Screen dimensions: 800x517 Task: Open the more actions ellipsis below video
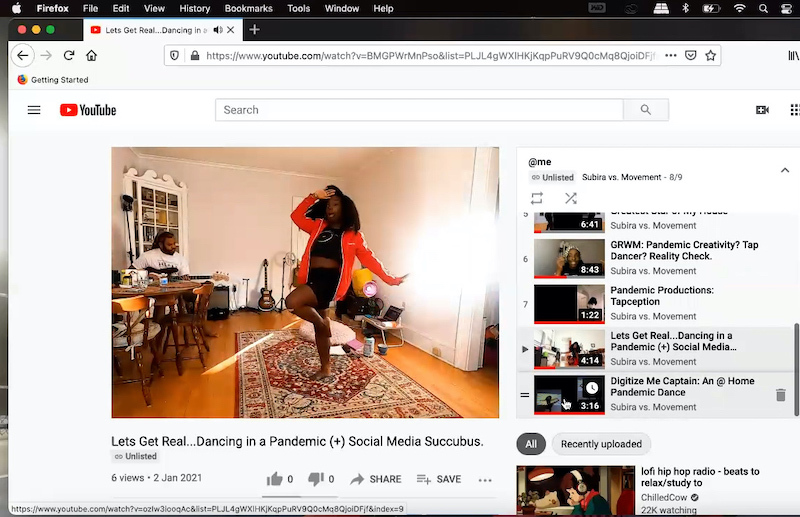(485, 480)
